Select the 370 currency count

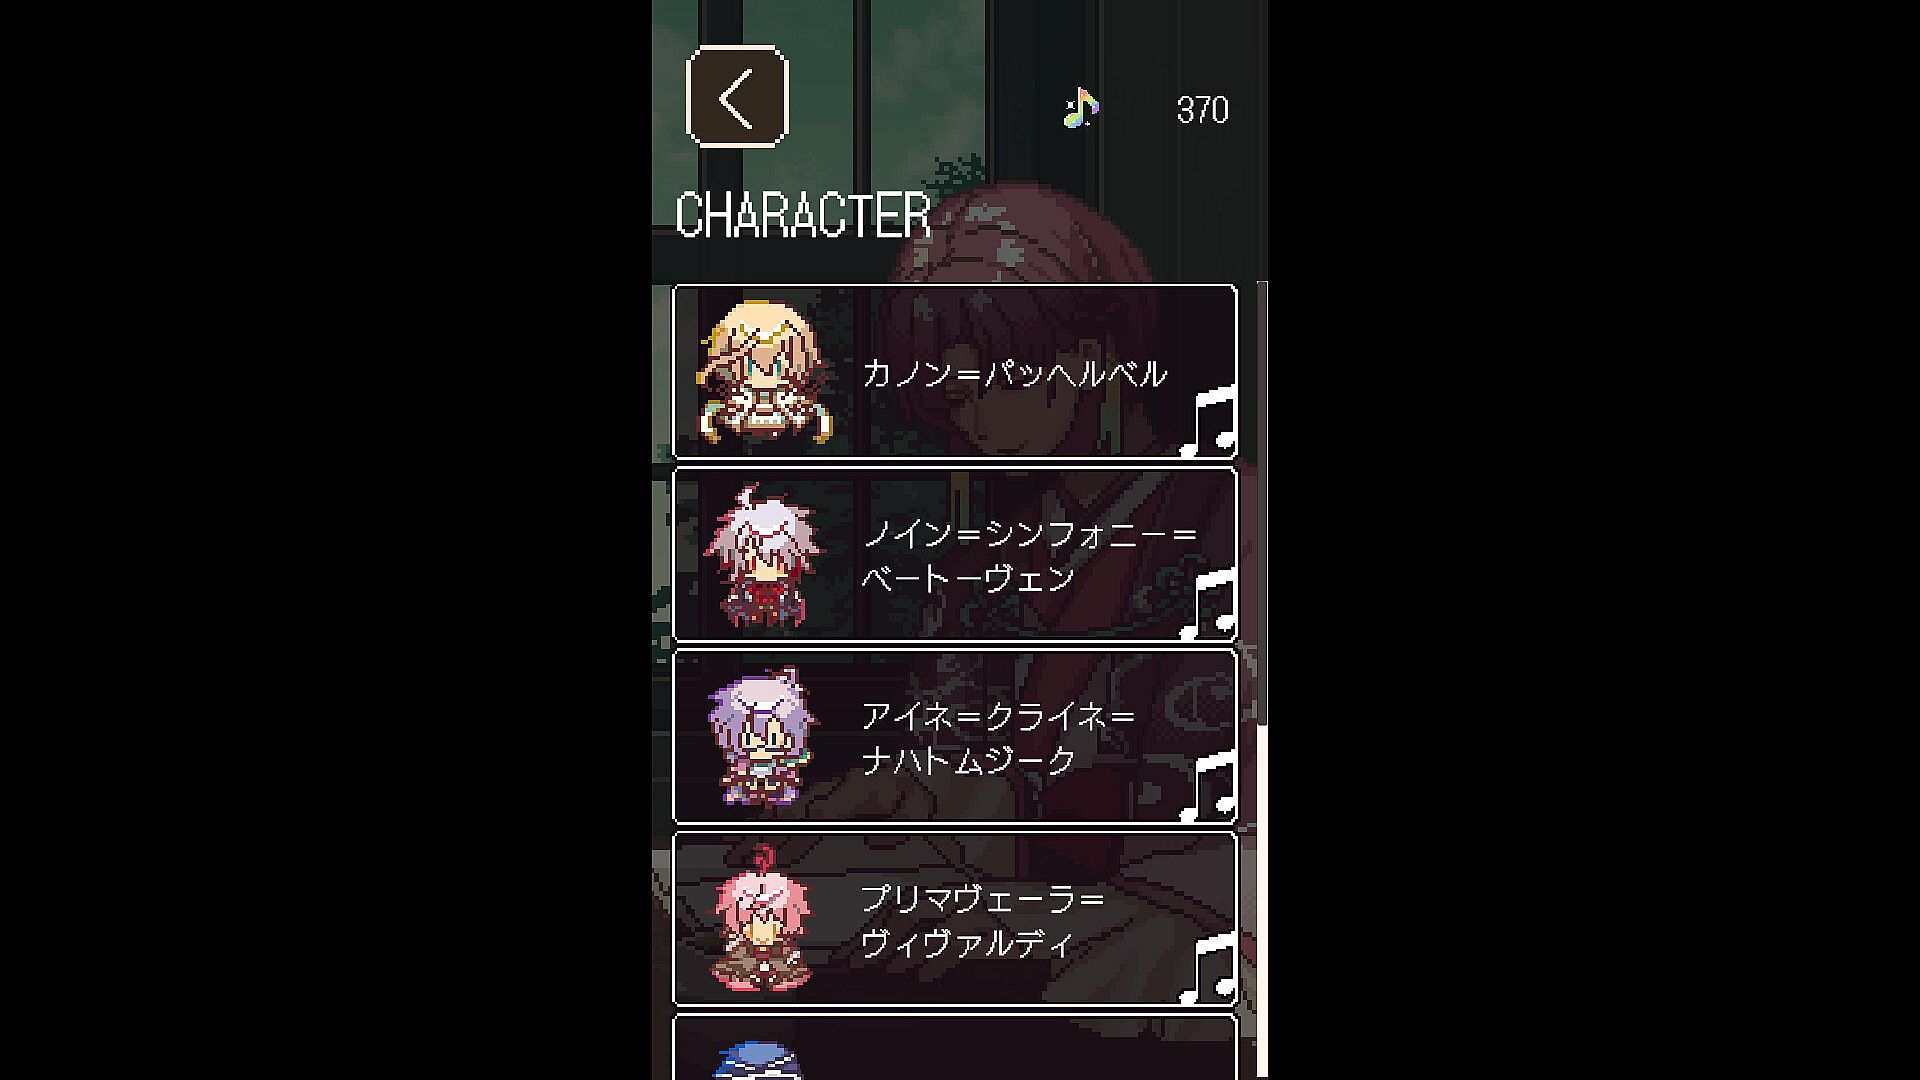(1202, 109)
